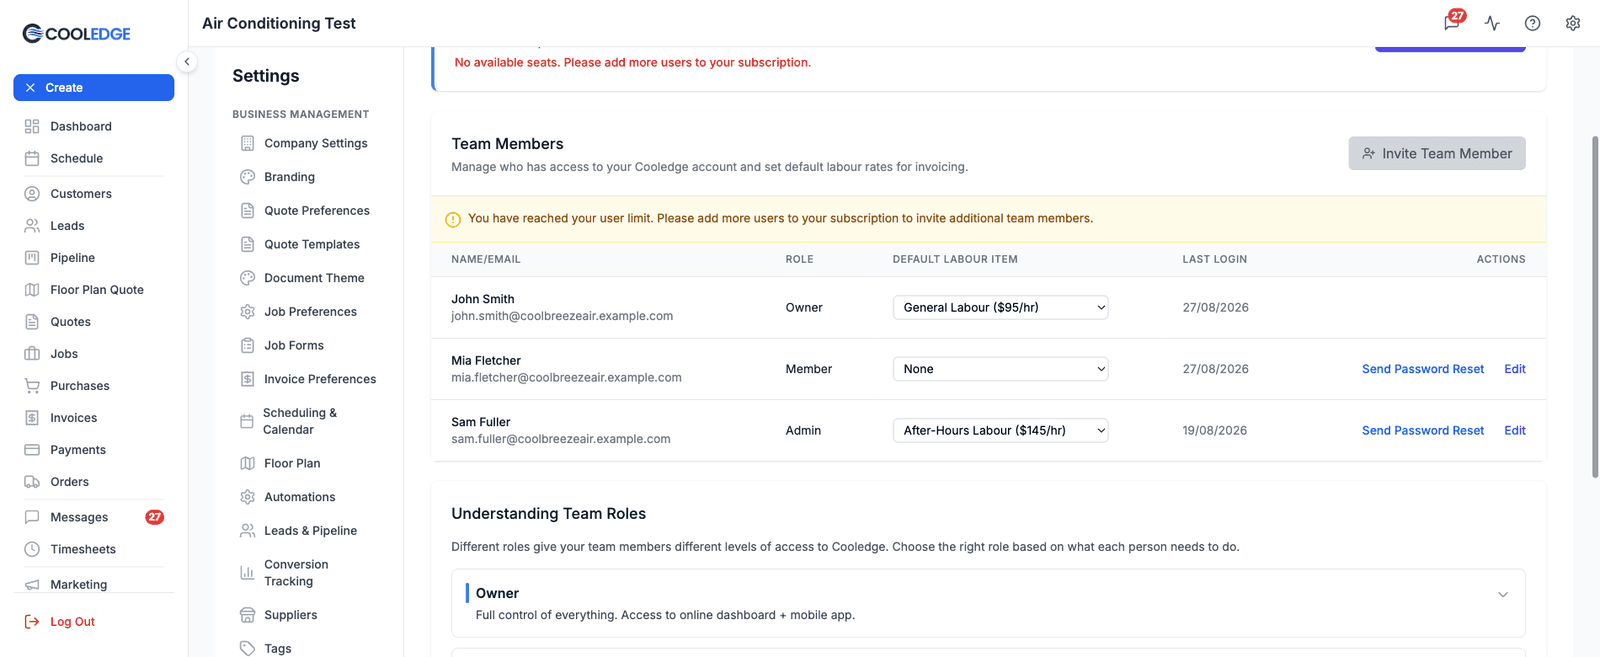
Task: Click the NAME/EMAIL column header
Action: [x=485, y=259]
